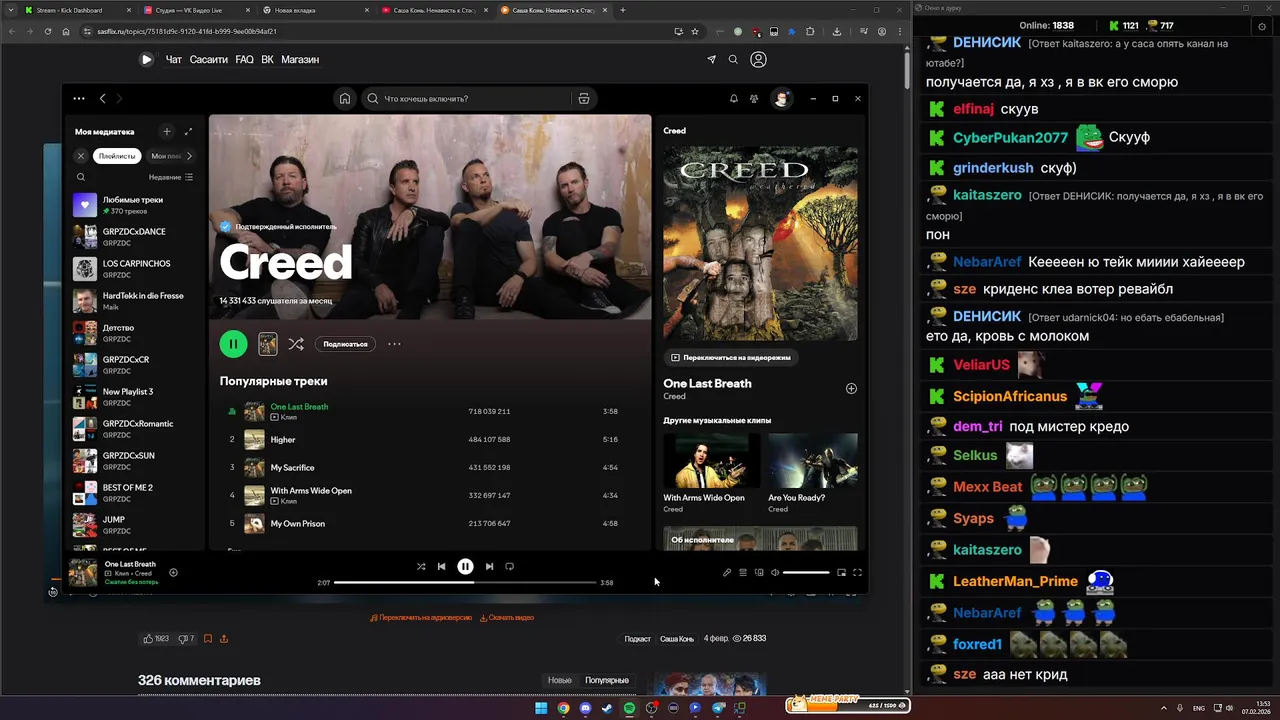Toggle repeat in Spotify player bar
This screenshot has width=1280, height=720.
(x=509, y=566)
